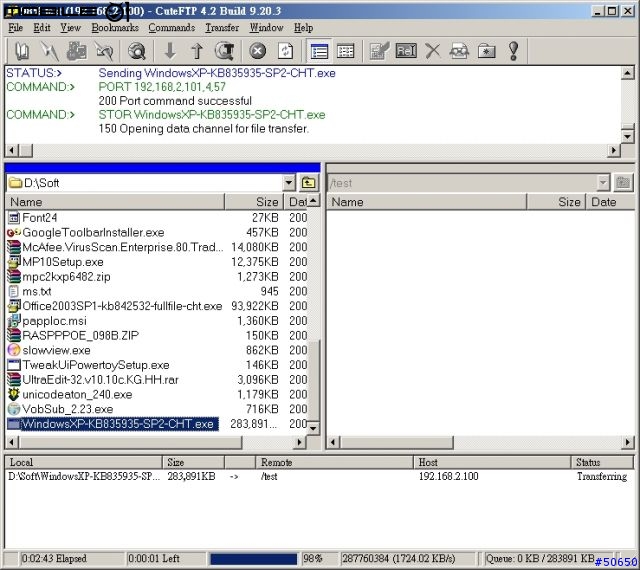Click the local parent-folder up button
Viewport: 640px width, 570px height.
click(x=309, y=183)
